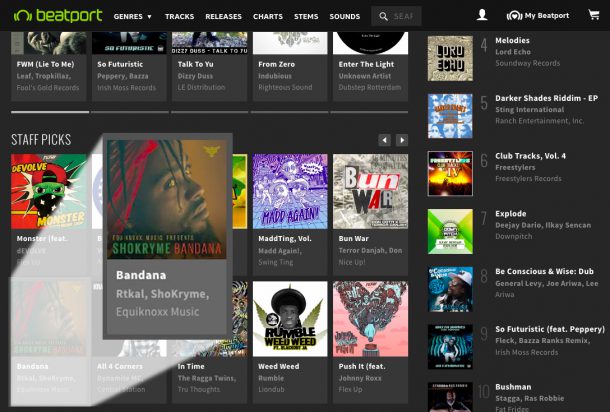Open Terror Danjah, Don artist link
The height and width of the screenshot is (412, 610).
pyautogui.click(x=370, y=251)
